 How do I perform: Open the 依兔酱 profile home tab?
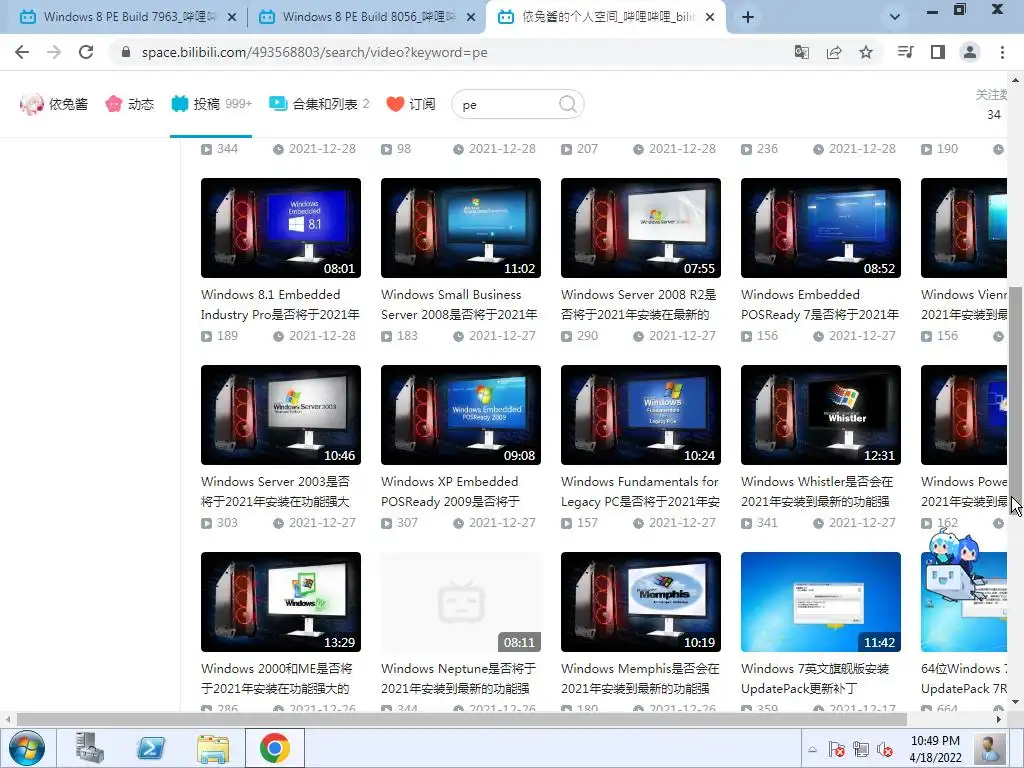[54, 104]
